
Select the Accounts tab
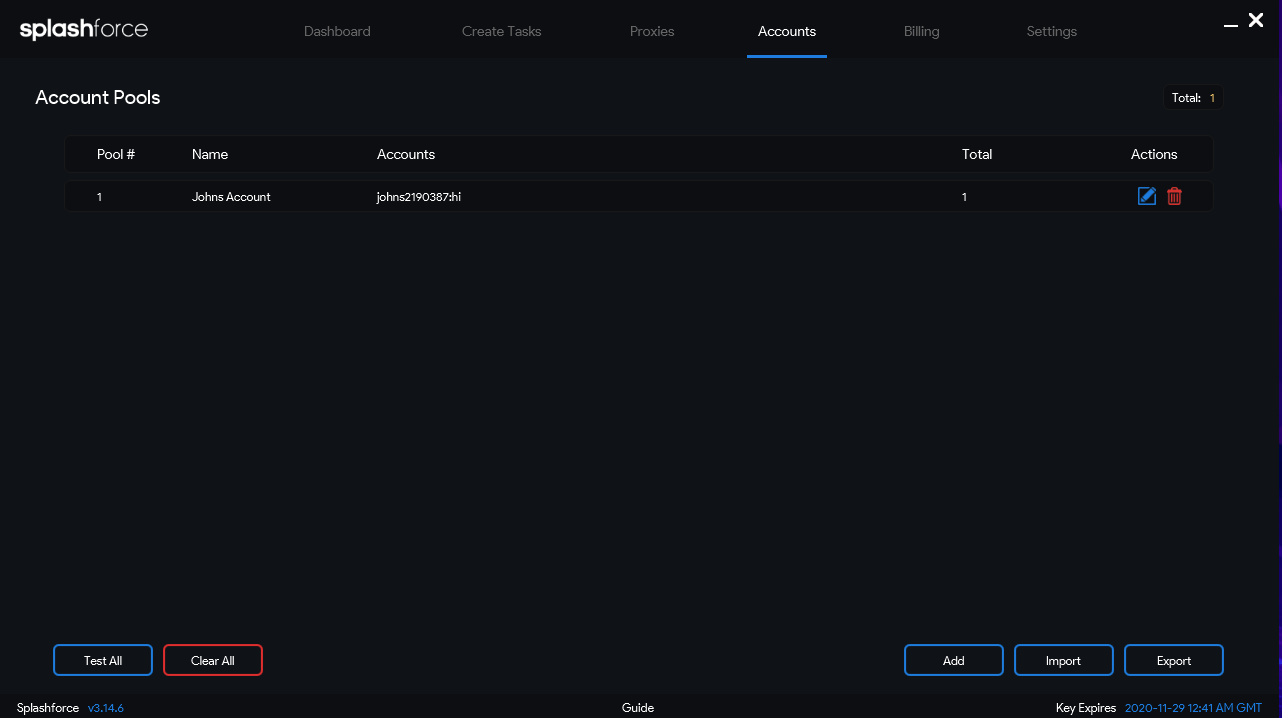(786, 31)
